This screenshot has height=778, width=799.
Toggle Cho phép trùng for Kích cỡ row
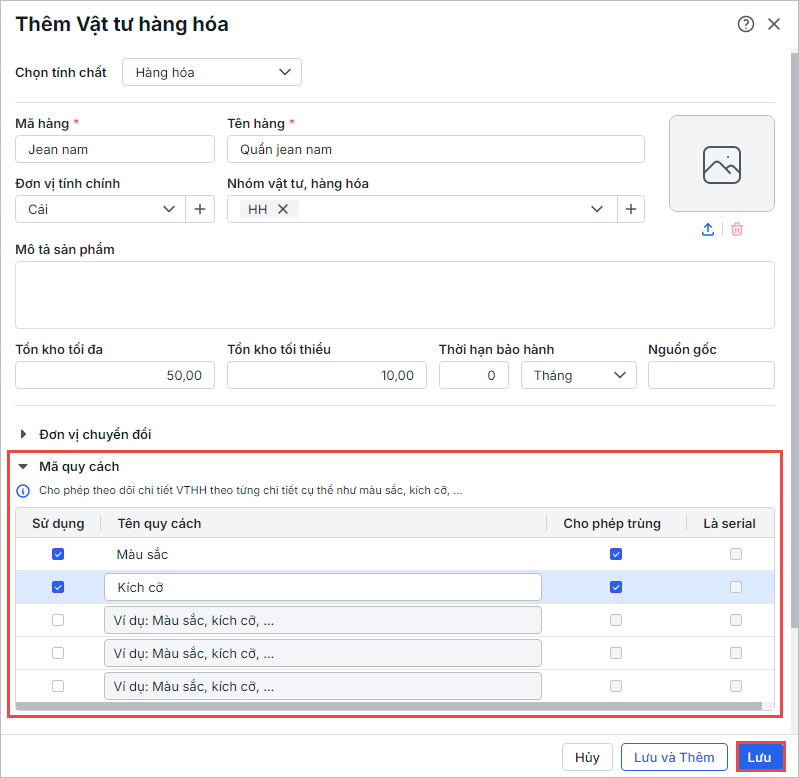616,587
